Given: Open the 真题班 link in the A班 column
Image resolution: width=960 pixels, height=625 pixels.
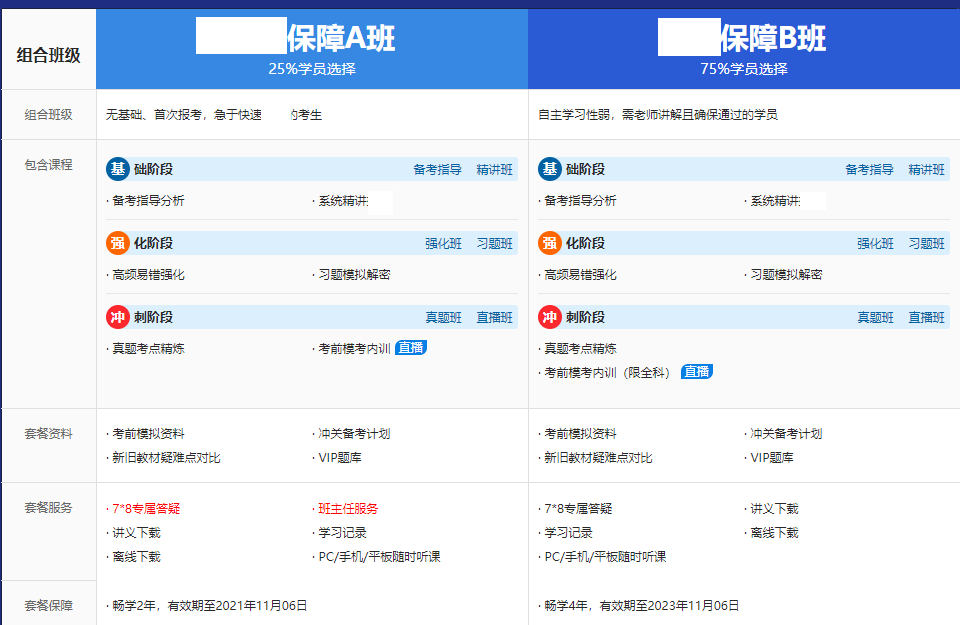Looking at the screenshot, I should (x=443, y=318).
